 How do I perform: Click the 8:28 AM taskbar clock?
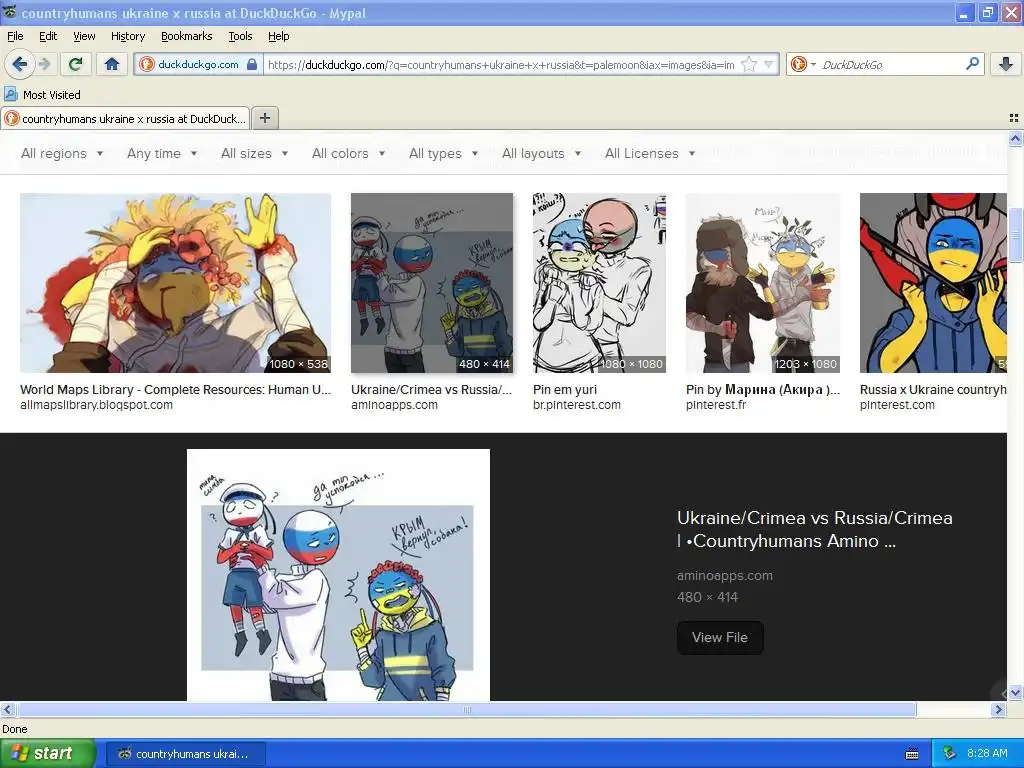pyautogui.click(x=987, y=754)
